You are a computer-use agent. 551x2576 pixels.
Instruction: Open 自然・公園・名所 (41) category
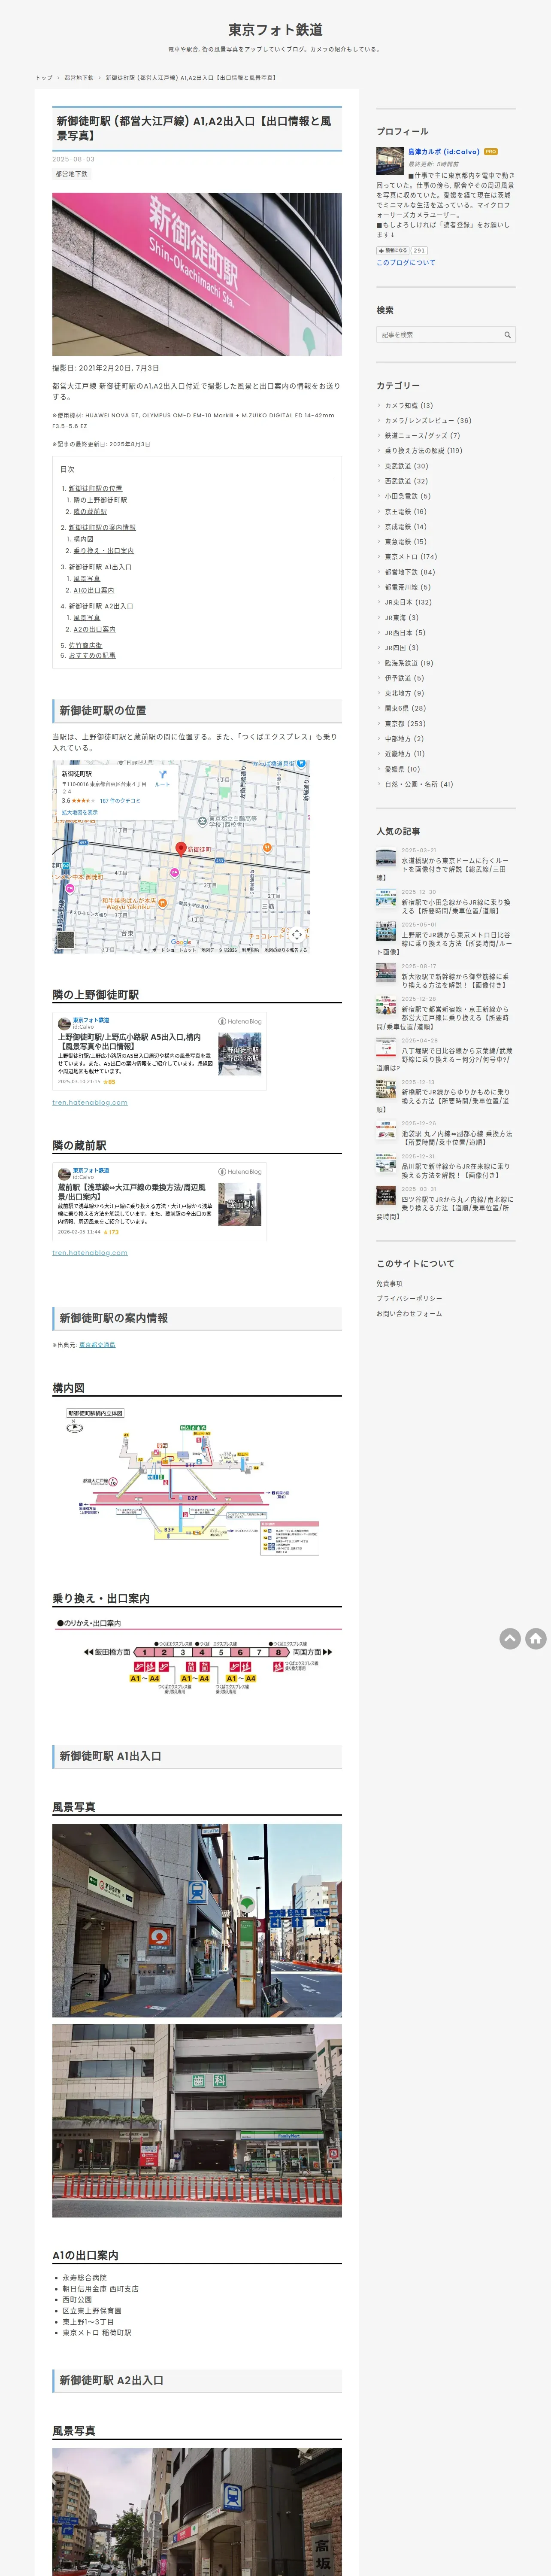pyautogui.click(x=419, y=784)
